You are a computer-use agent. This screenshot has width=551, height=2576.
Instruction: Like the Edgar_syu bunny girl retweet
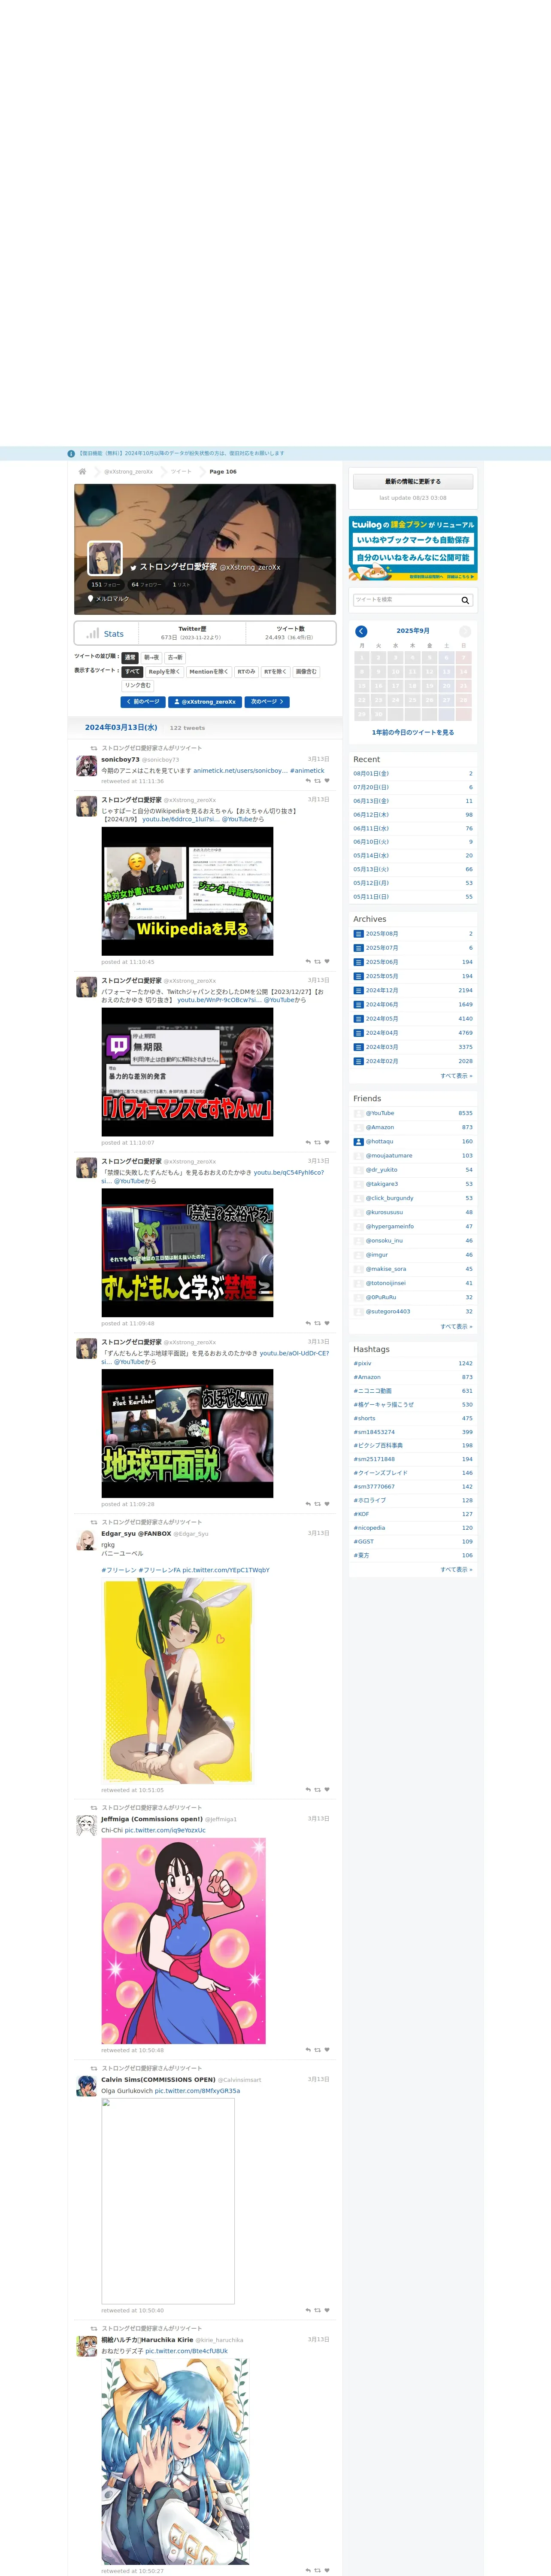click(x=326, y=1790)
